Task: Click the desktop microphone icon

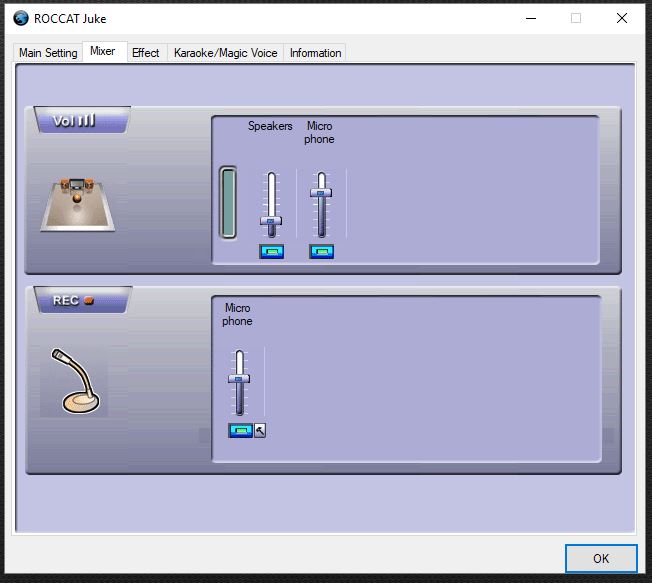Action: tap(75, 380)
